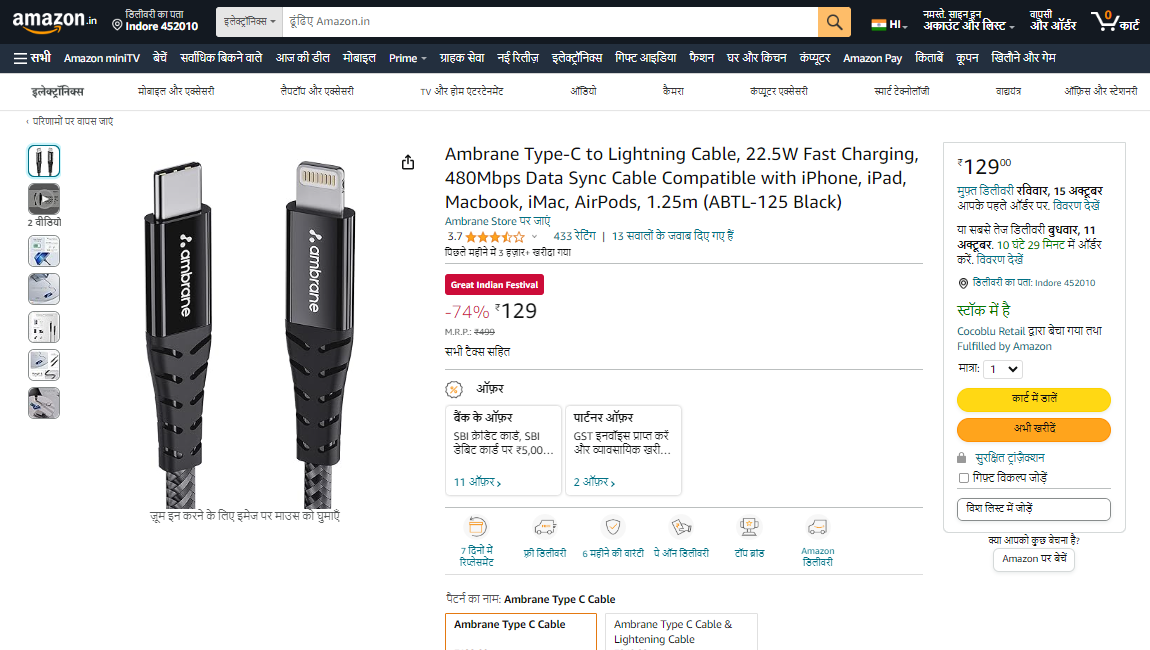This screenshot has height=650, width=1150.
Task: Open the quantity dropdown
Action: (1003, 369)
